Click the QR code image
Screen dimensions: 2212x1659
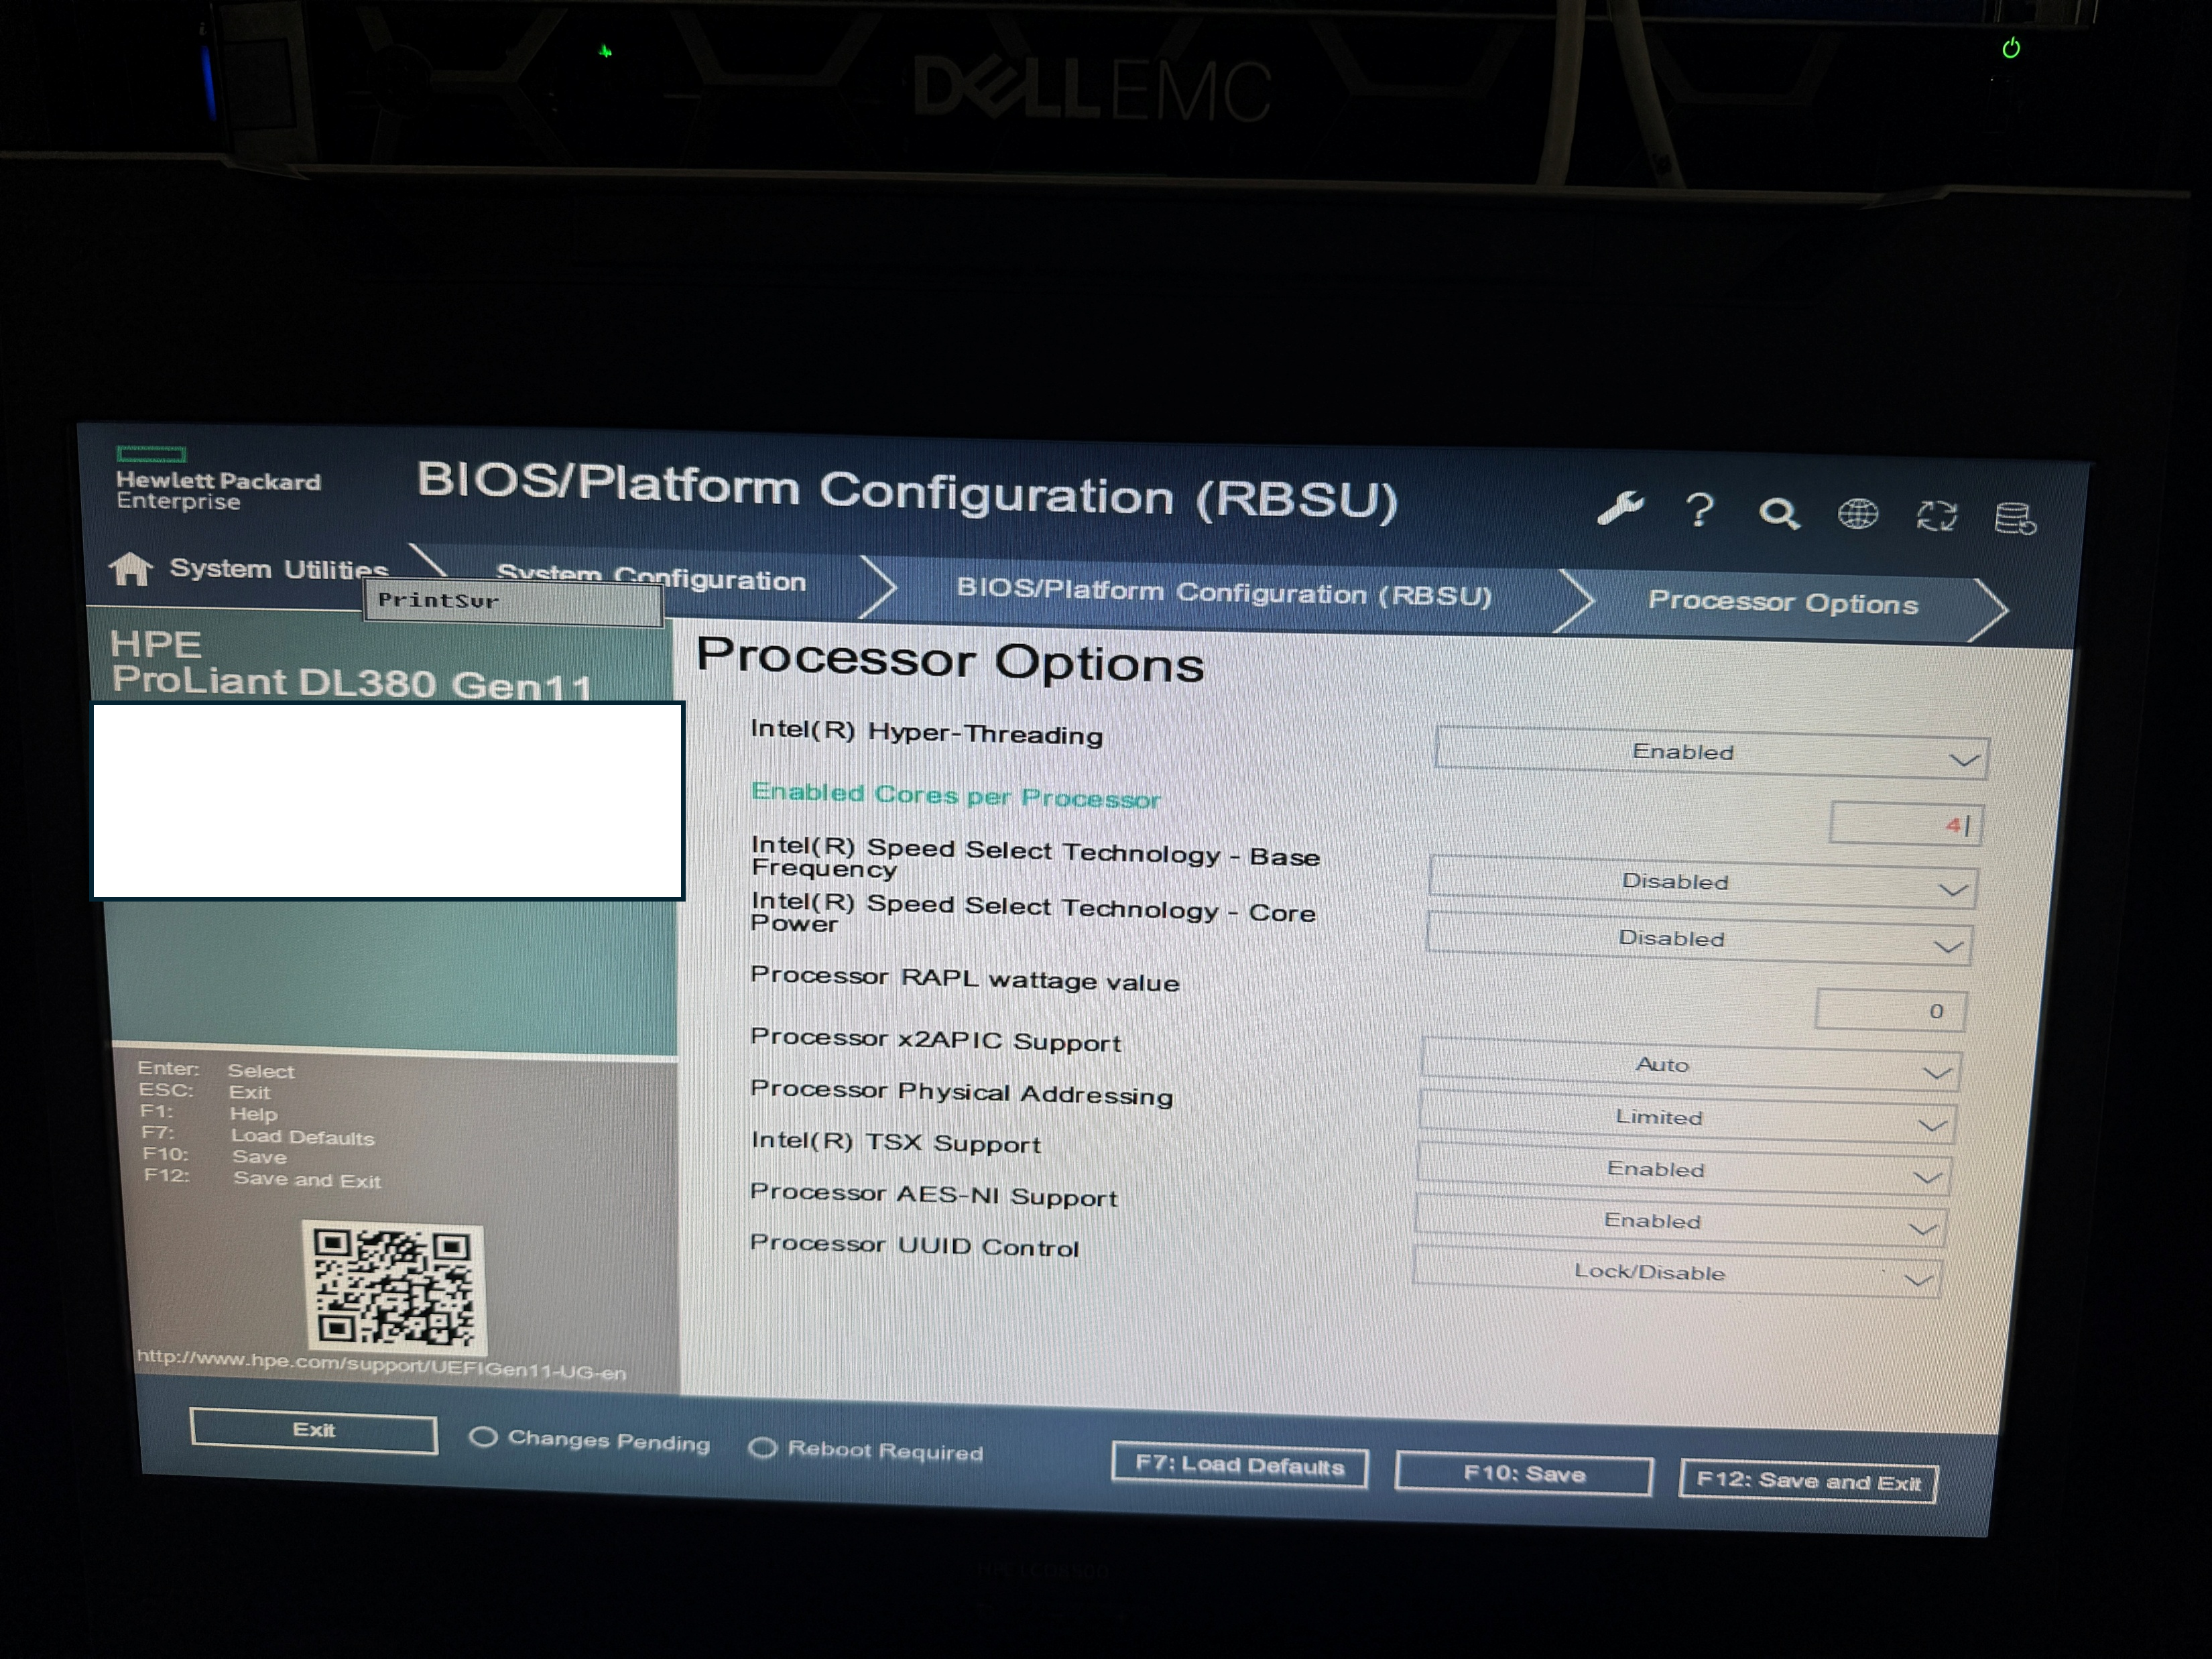[393, 1287]
